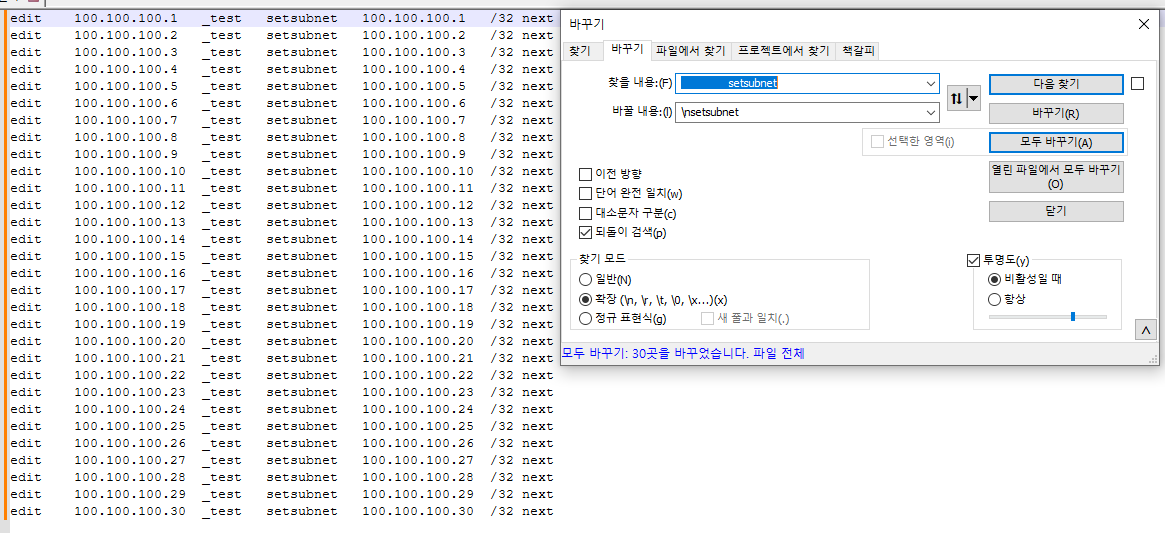This screenshot has width=1165, height=533.
Task: Click 'setsubnet' on the 100.100.100.3 line
Action: (302, 52)
